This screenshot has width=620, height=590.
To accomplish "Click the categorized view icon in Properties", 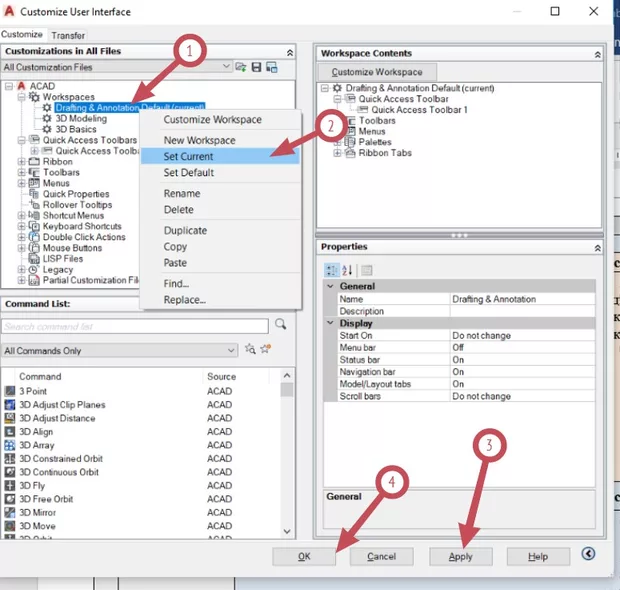I will (332, 270).
